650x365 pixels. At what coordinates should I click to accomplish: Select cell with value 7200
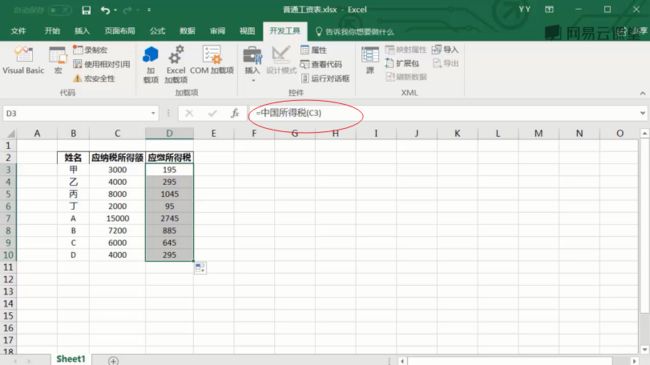pos(117,231)
